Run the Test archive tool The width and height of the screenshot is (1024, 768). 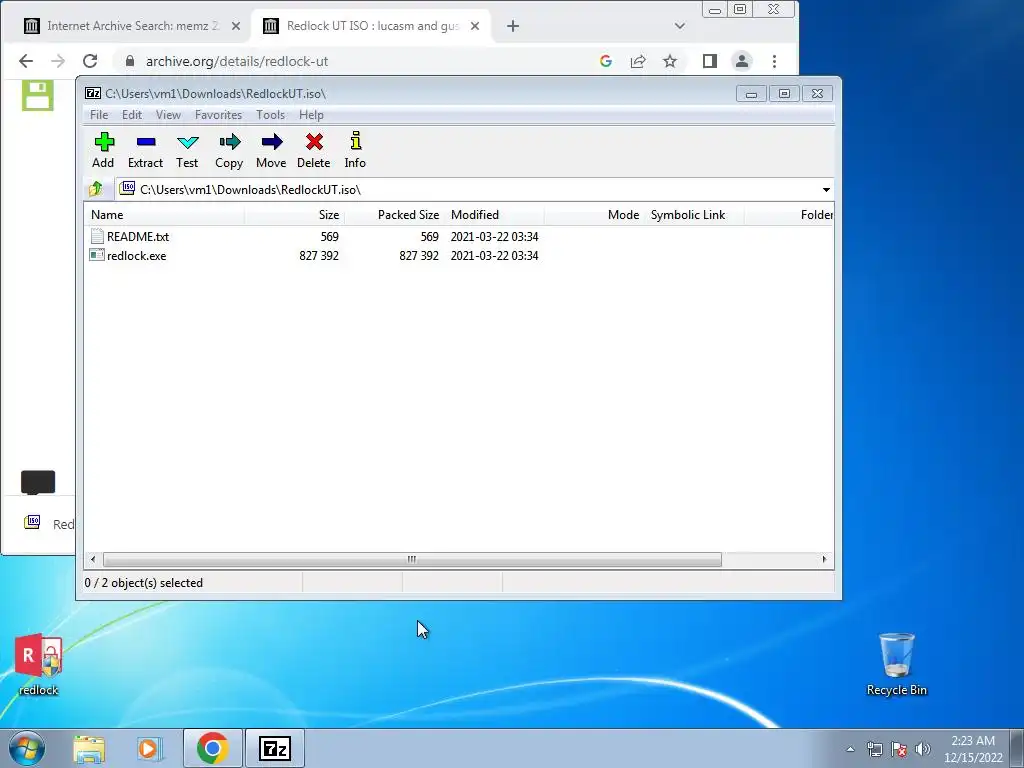187,150
